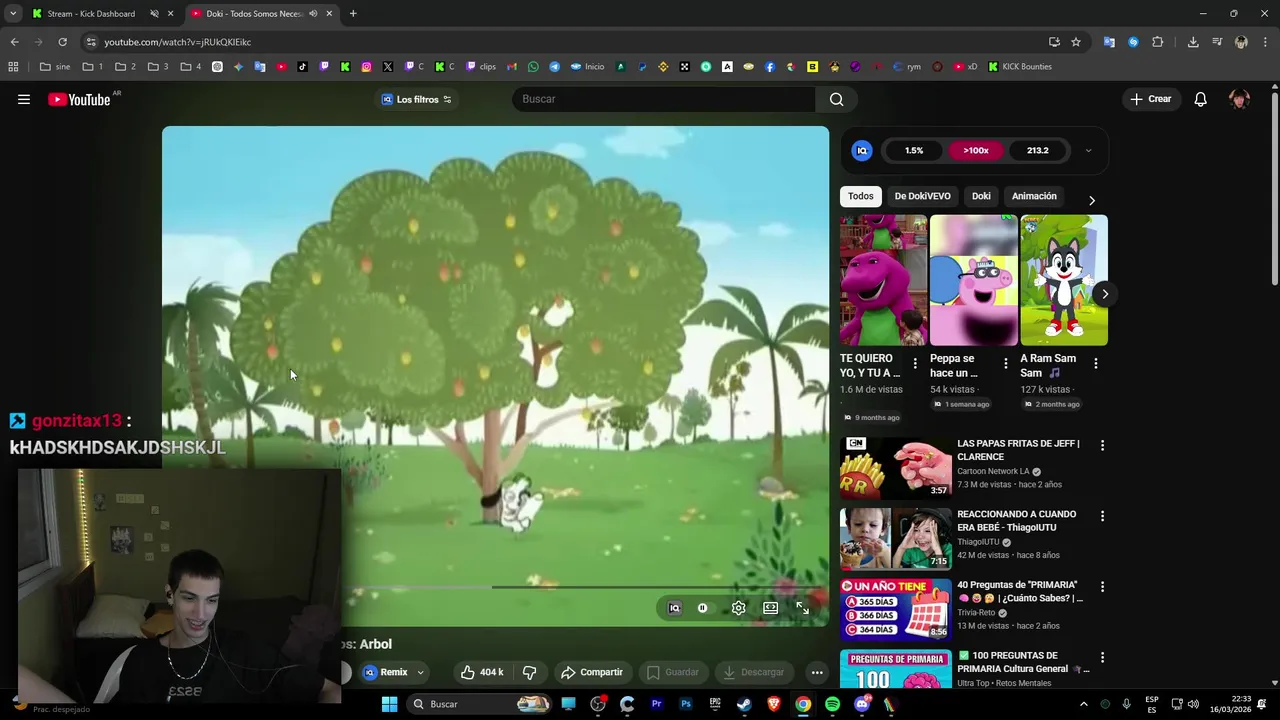Open Spotify from the taskbar

(832, 704)
